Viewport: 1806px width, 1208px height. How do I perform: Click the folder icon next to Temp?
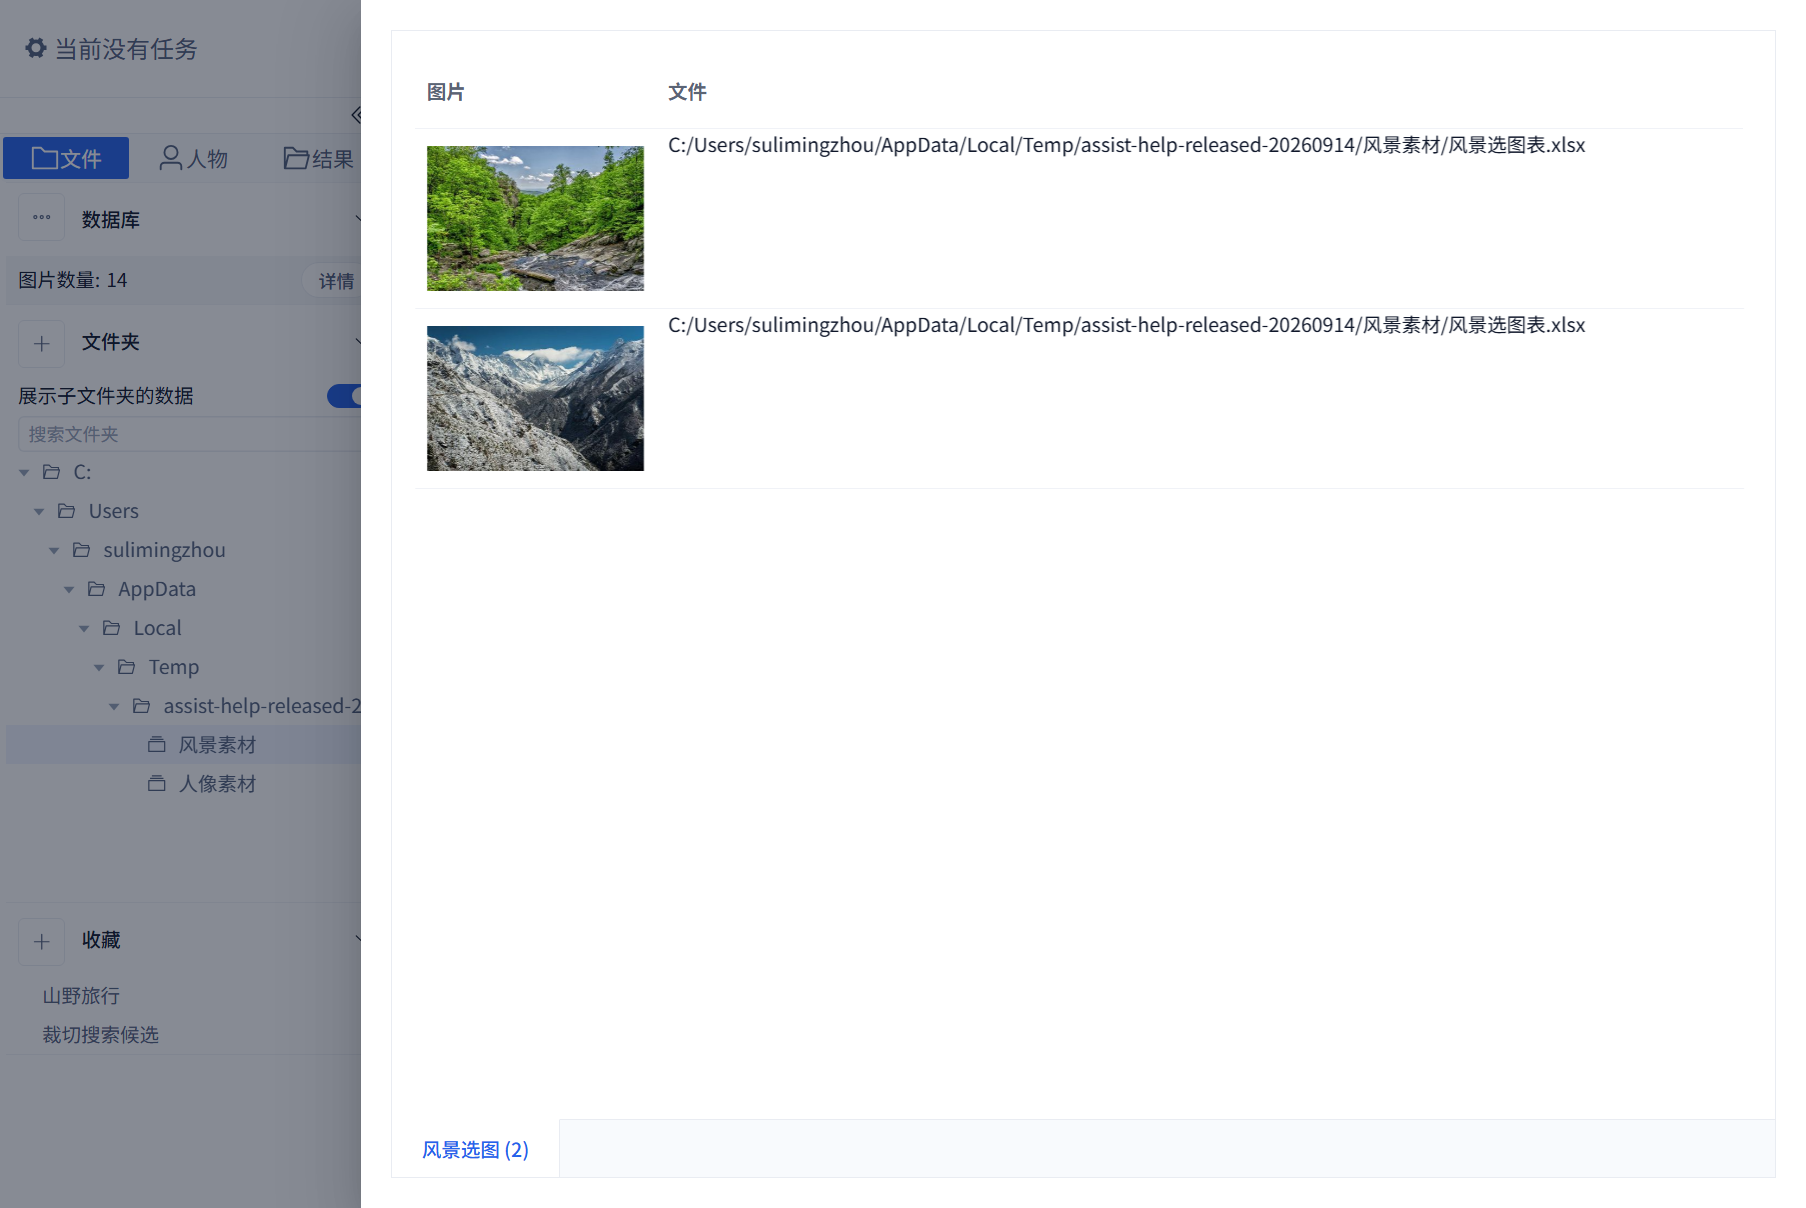[x=127, y=667]
